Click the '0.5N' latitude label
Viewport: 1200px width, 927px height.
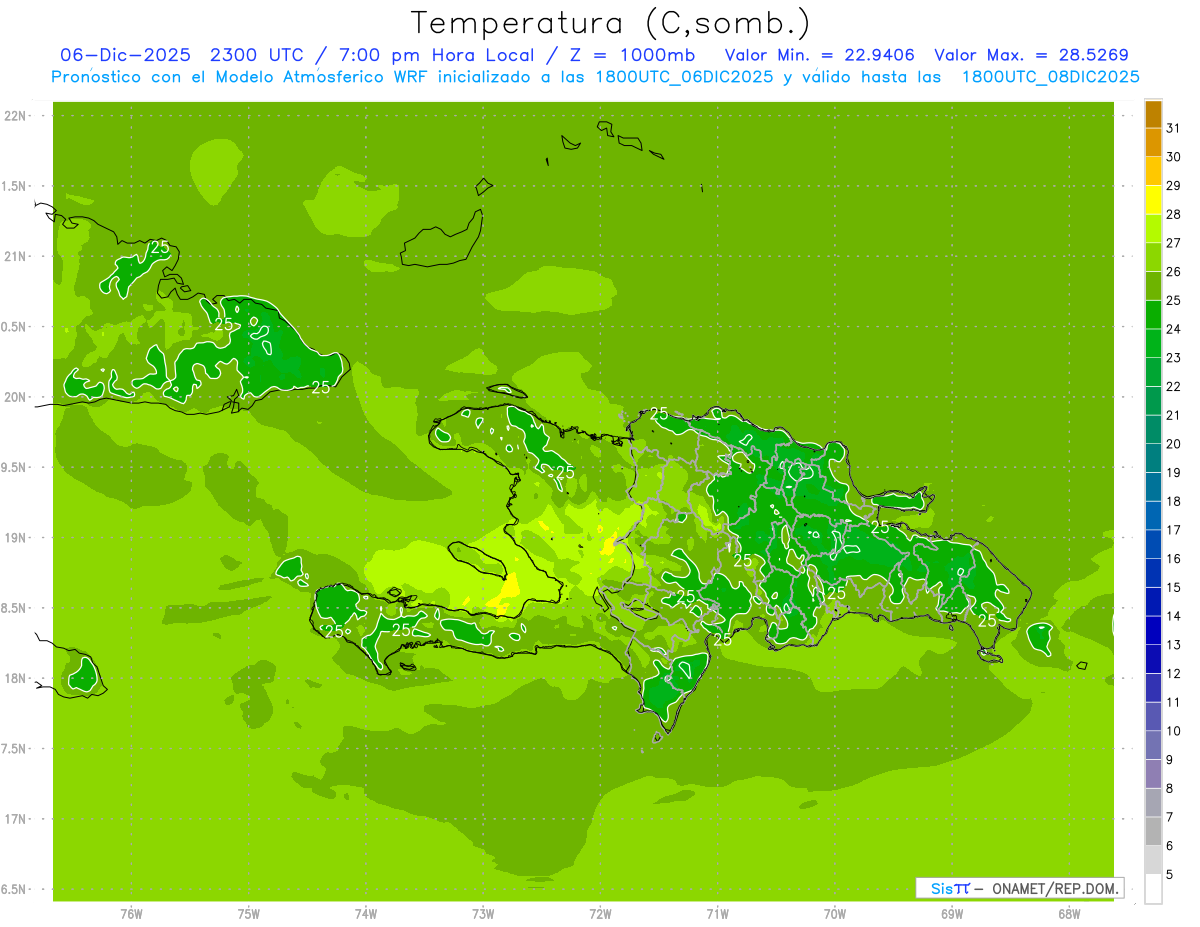(15, 327)
